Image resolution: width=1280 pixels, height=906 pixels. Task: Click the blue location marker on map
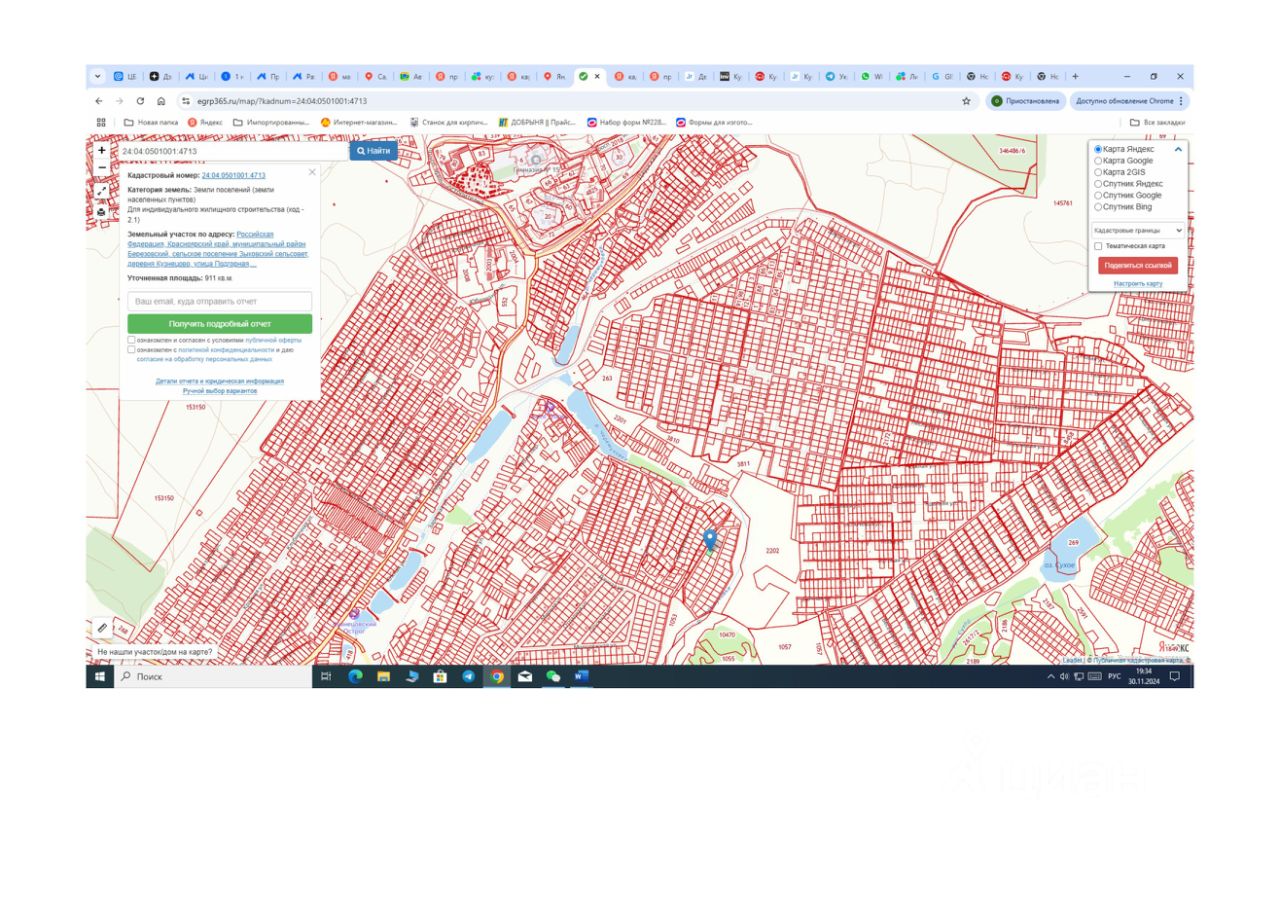(710, 539)
